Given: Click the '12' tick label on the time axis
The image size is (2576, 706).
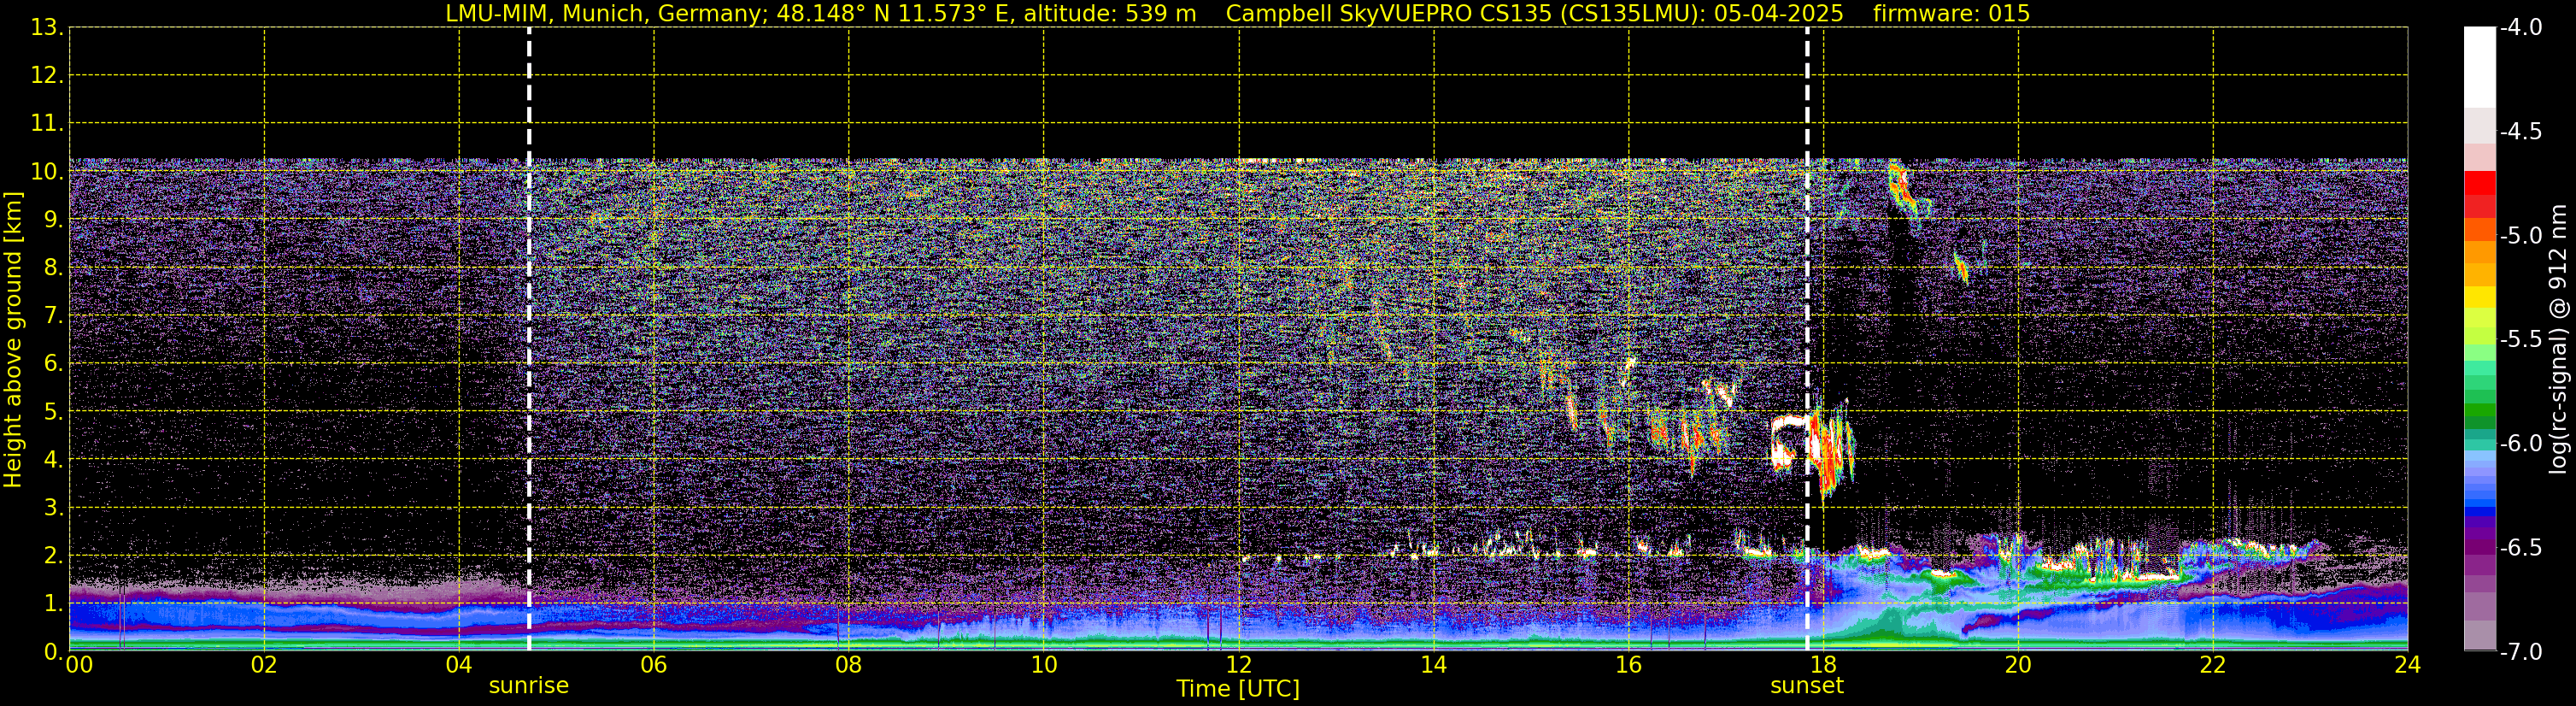Looking at the screenshot, I should point(1238,665).
